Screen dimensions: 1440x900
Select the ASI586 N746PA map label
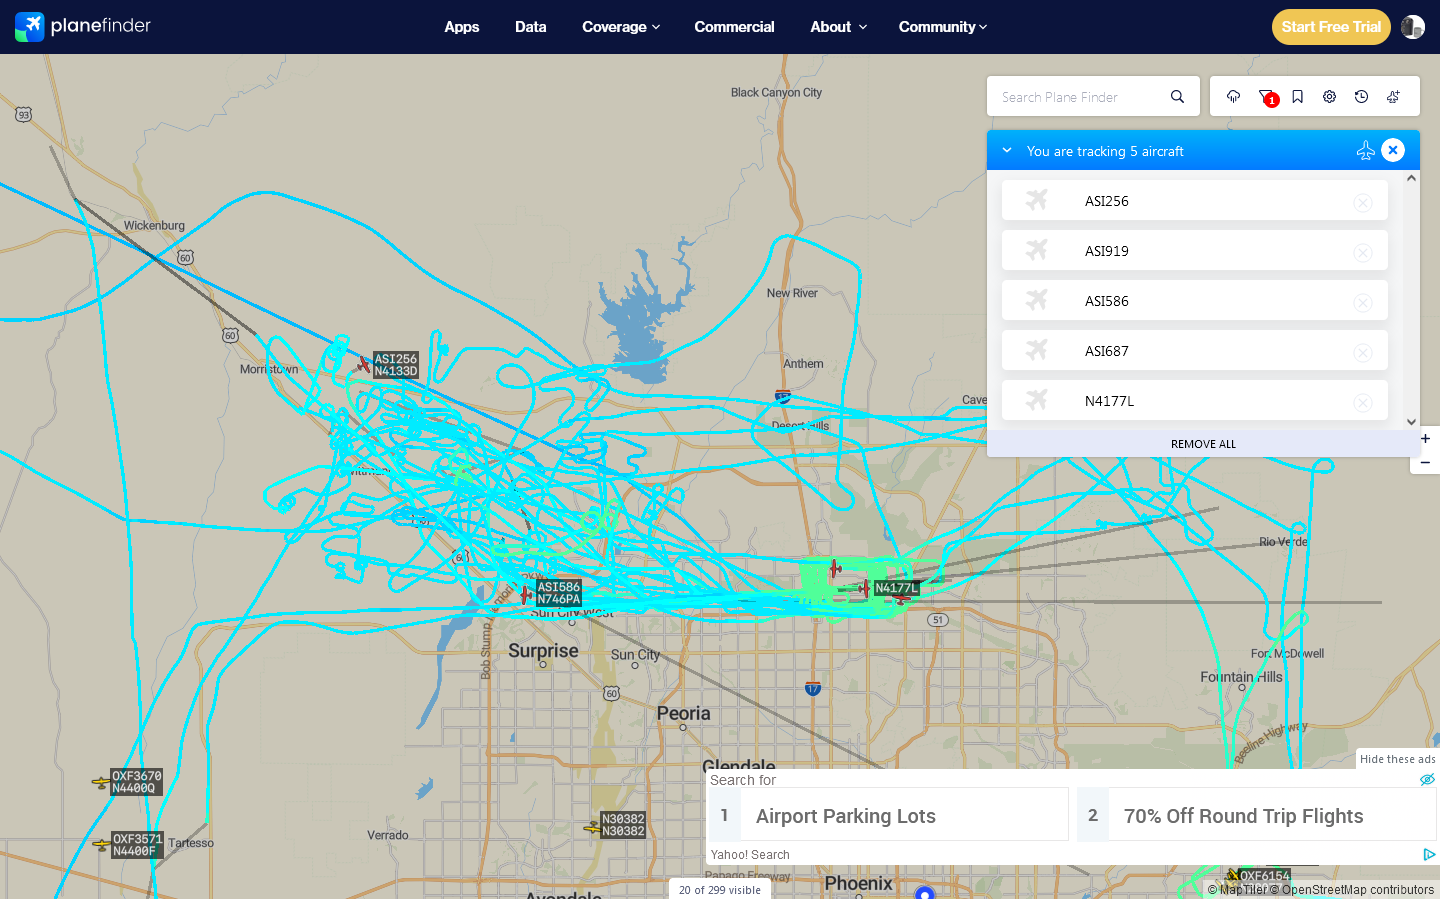click(559, 593)
